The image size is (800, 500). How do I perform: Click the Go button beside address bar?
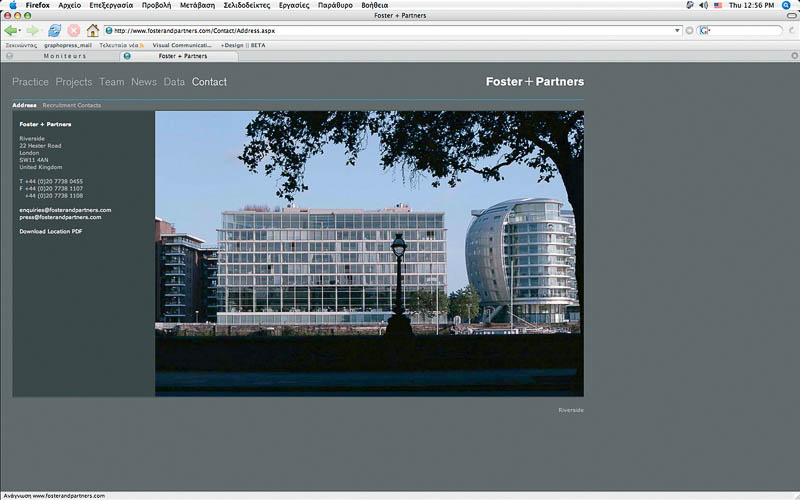(x=689, y=31)
